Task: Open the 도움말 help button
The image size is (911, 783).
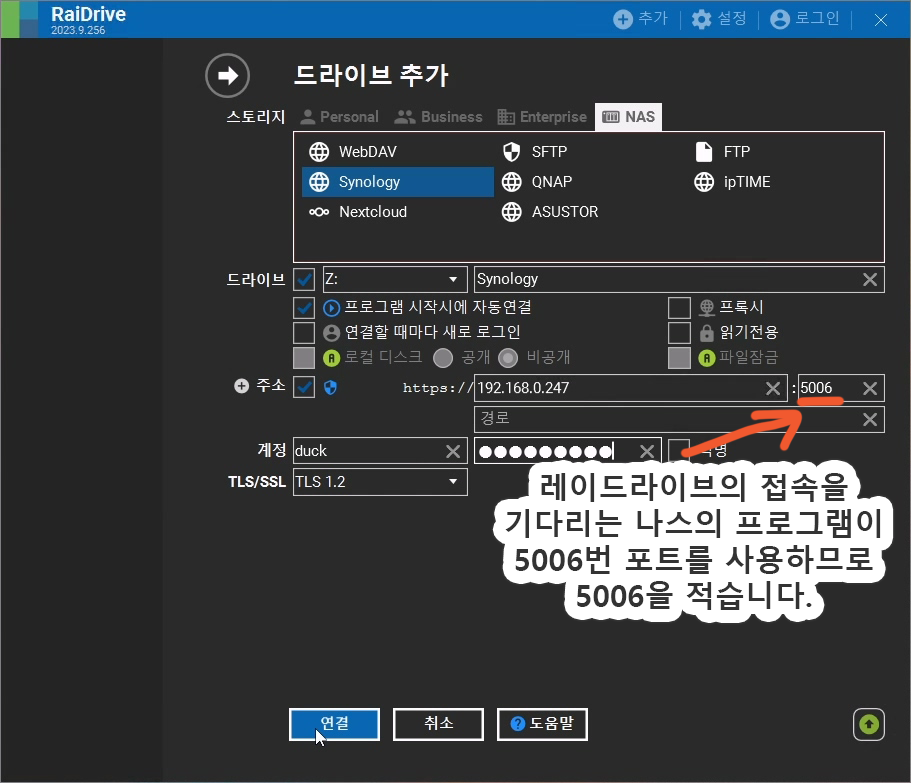Action: [543, 724]
